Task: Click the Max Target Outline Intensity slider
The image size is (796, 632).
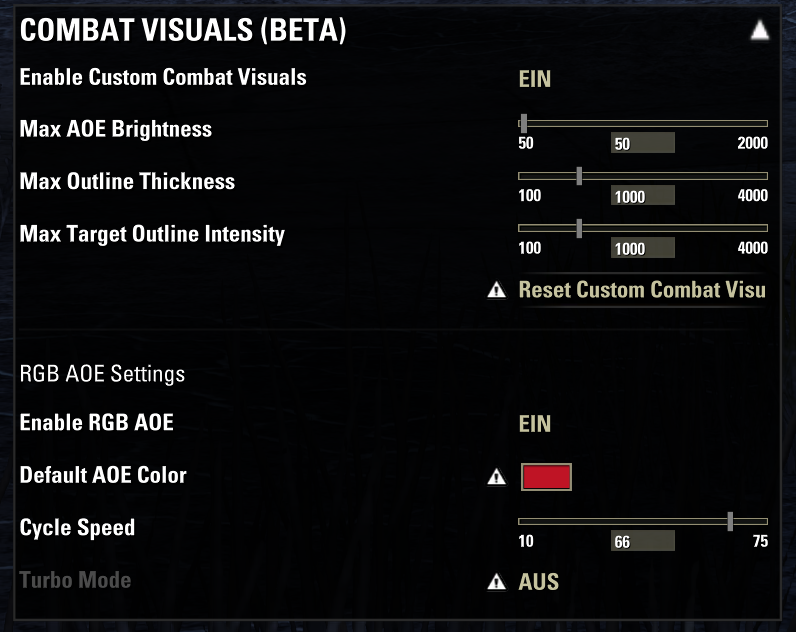Action: tap(643, 228)
